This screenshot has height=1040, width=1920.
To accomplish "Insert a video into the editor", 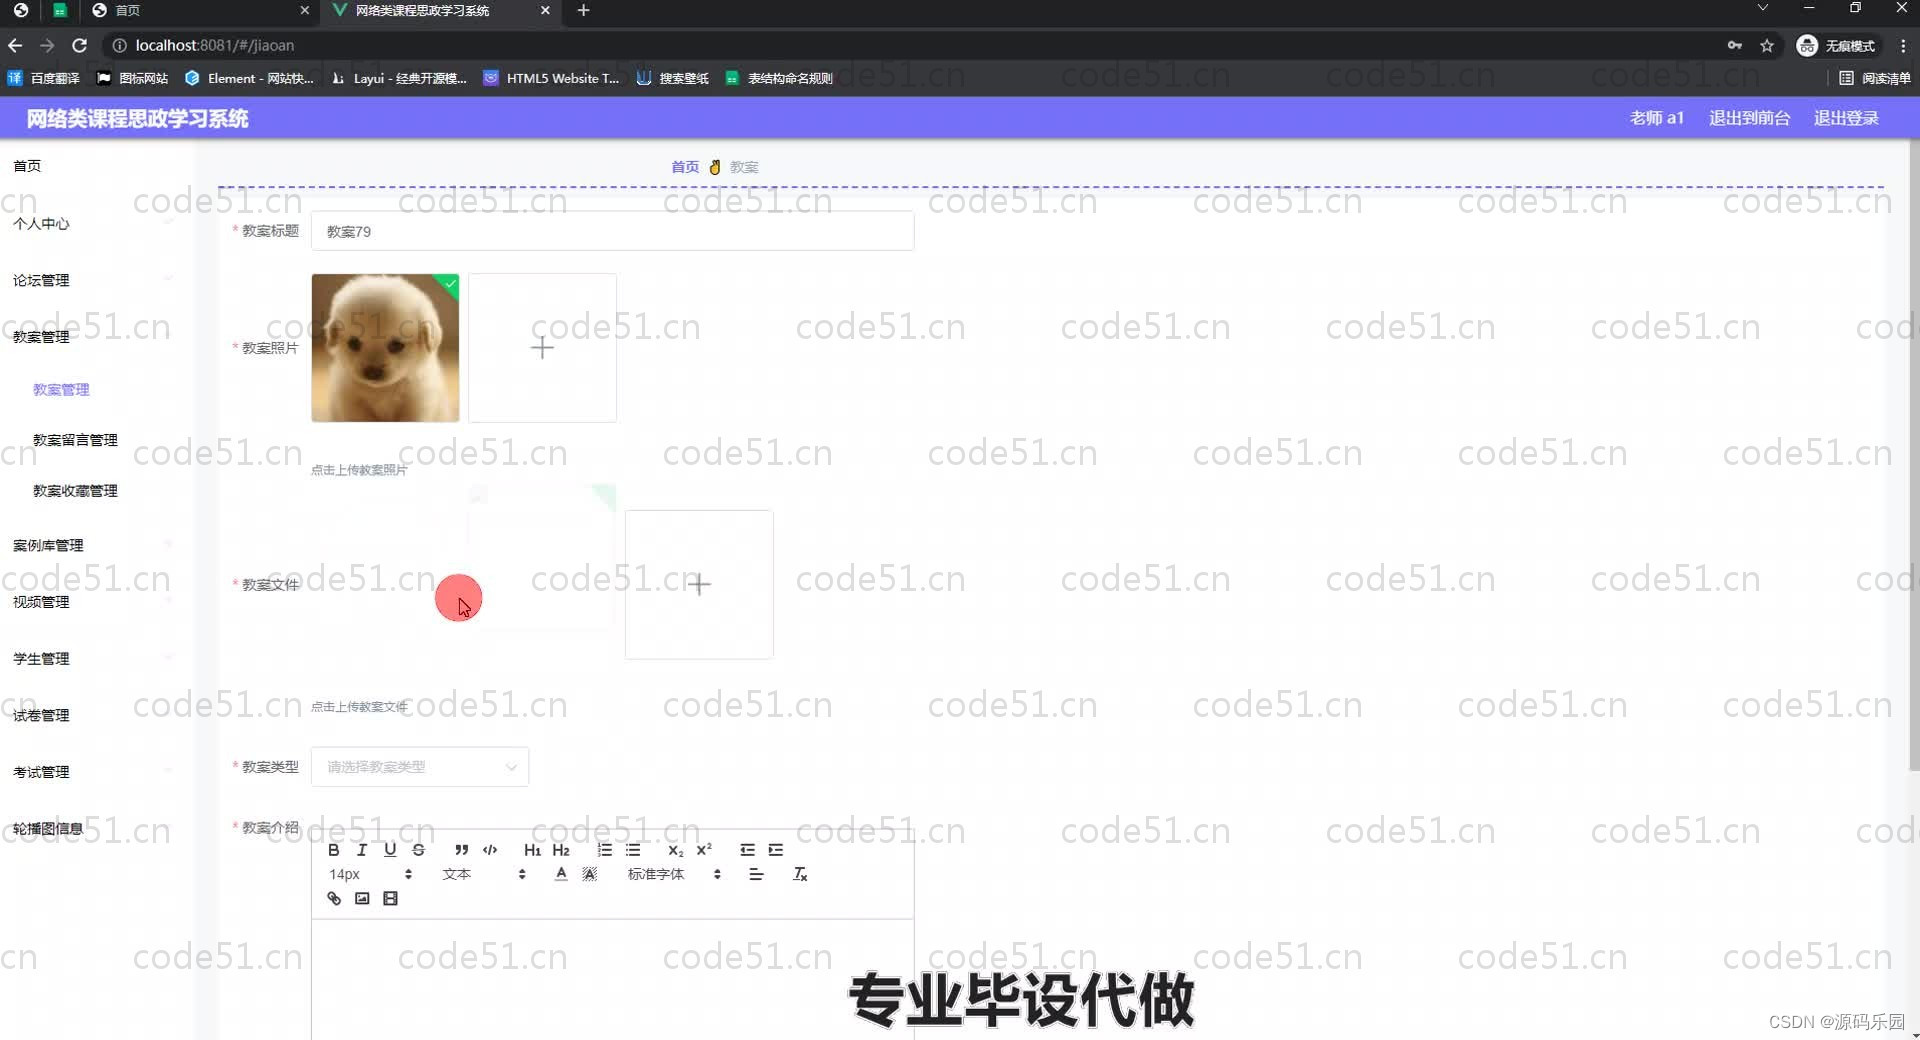I will (x=390, y=898).
